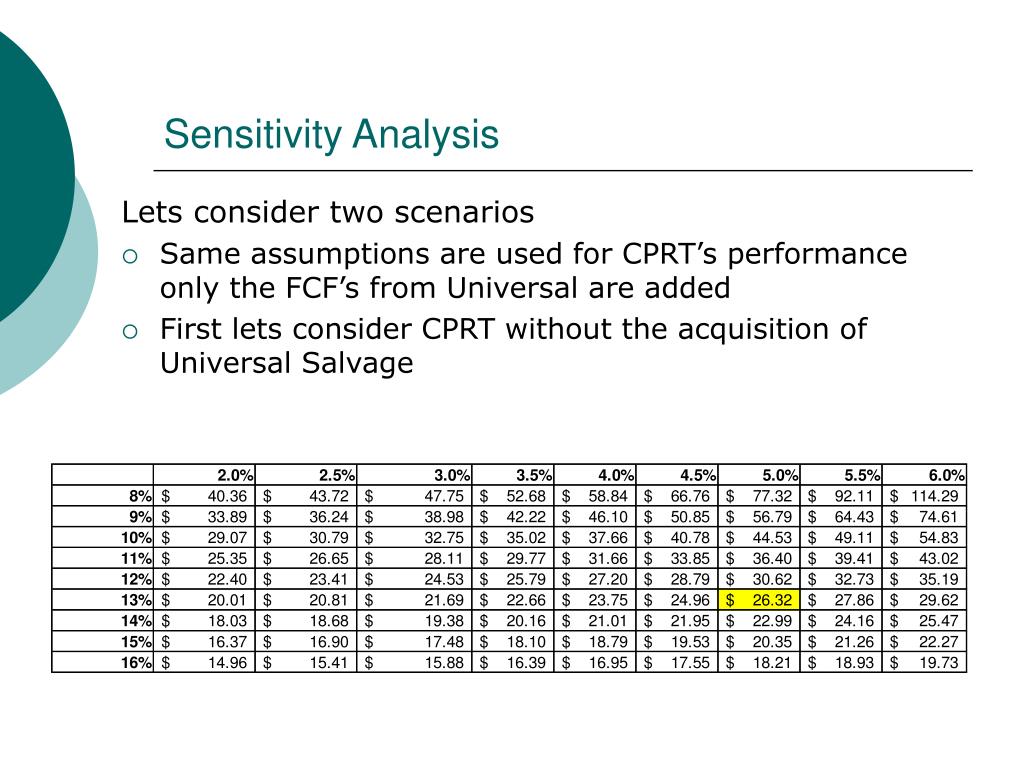The height and width of the screenshot is (768, 1024).
Task: Click the second hollow bullet point marker
Action: pyautogui.click(x=130, y=332)
